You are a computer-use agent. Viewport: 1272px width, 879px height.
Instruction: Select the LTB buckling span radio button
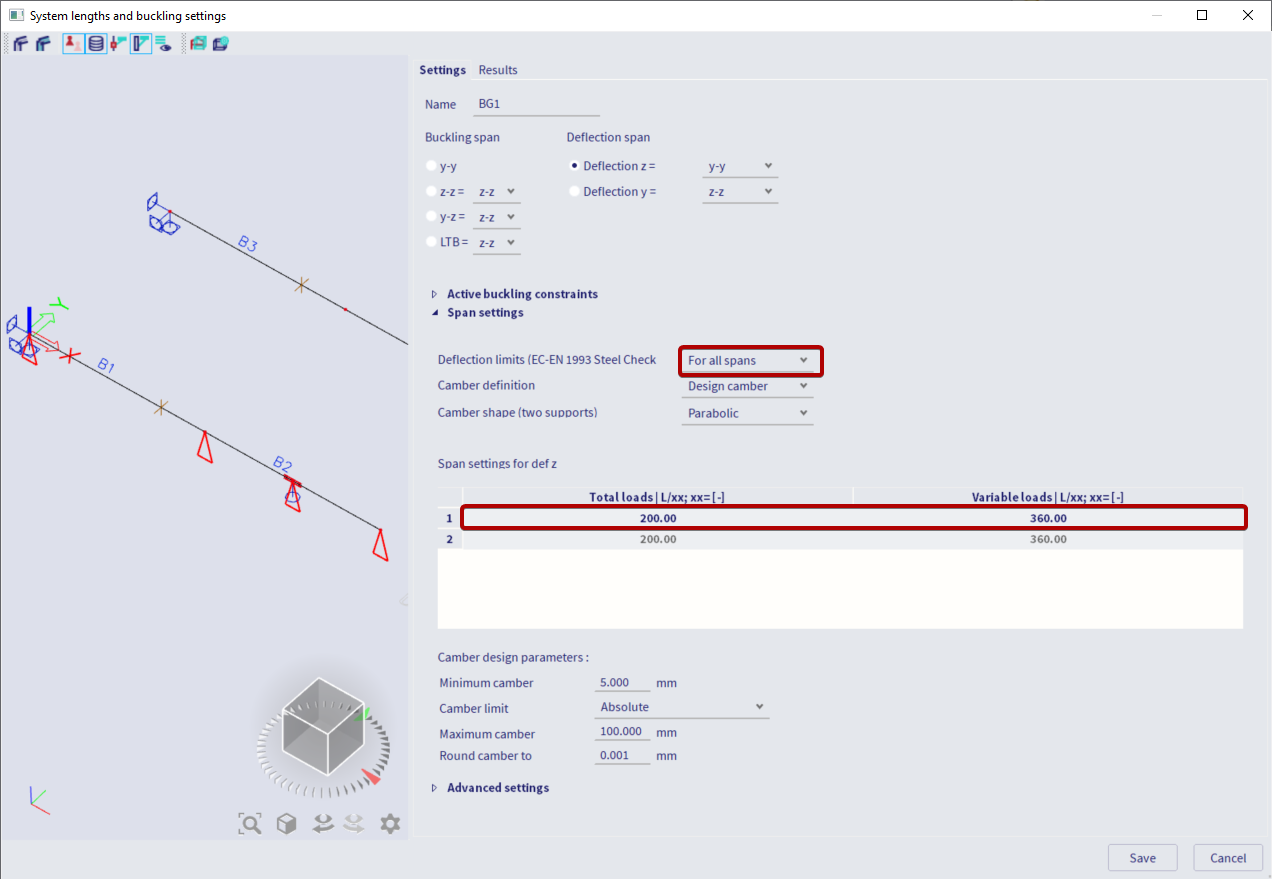pos(430,241)
